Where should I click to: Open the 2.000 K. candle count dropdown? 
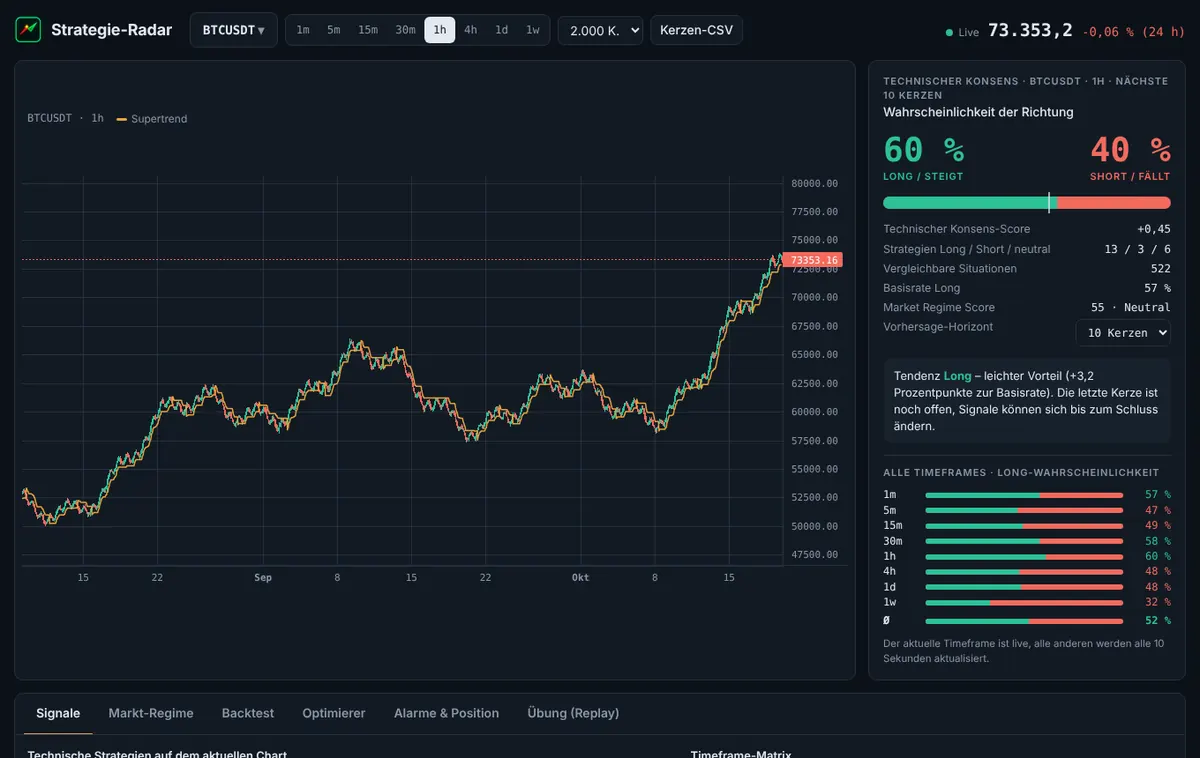pyautogui.click(x=600, y=30)
